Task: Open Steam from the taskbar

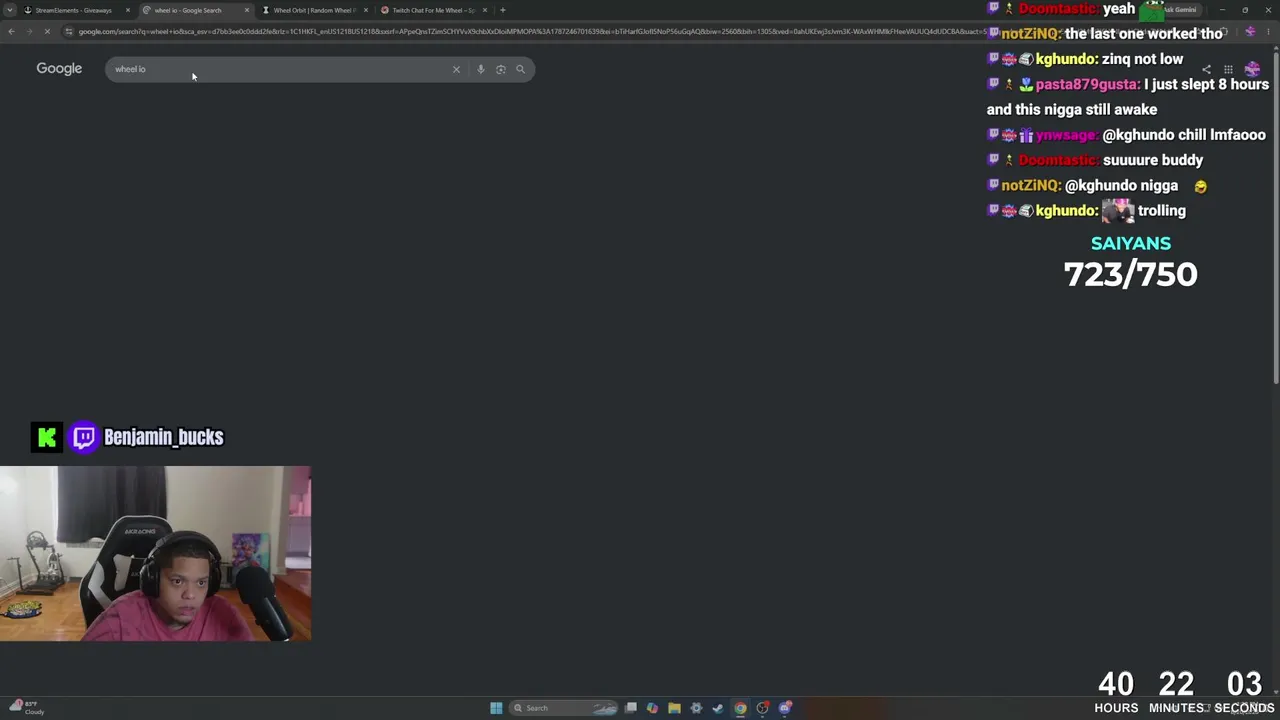Action: [718, 708]
